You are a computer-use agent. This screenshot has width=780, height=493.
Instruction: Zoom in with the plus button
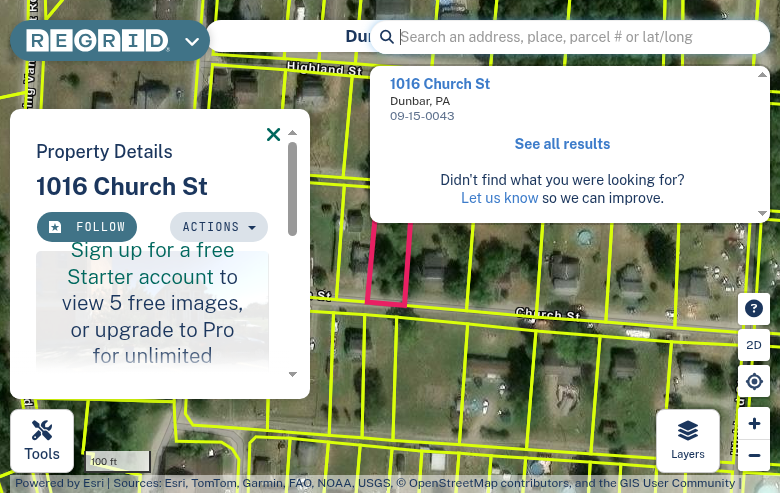coord(754,424)
